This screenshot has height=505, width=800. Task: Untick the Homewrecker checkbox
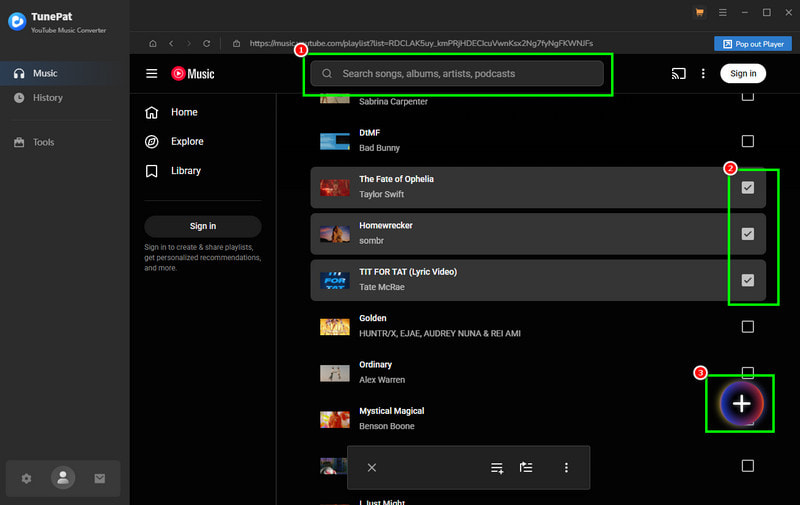tap(747, 234)
